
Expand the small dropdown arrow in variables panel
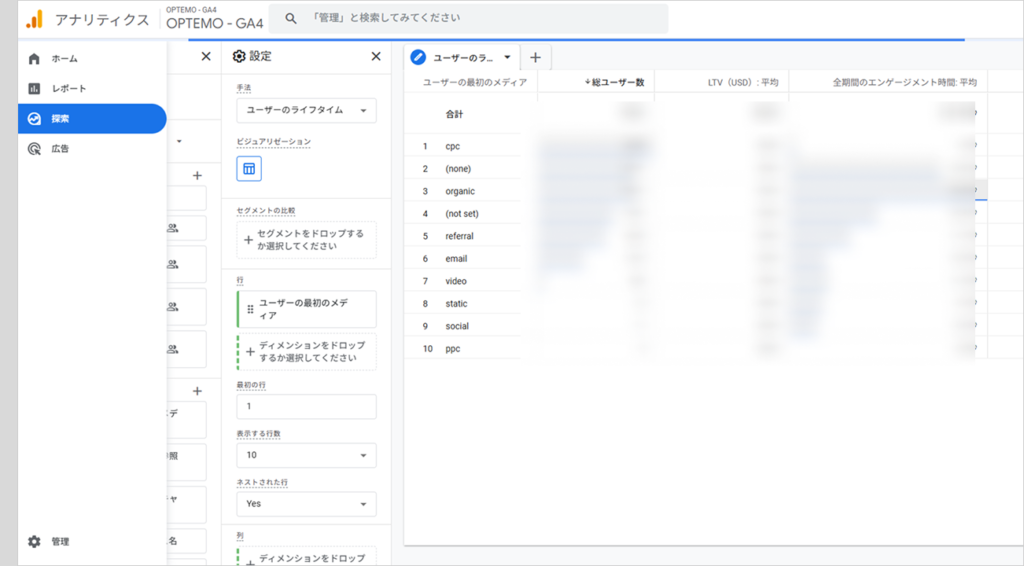point(179,141)
